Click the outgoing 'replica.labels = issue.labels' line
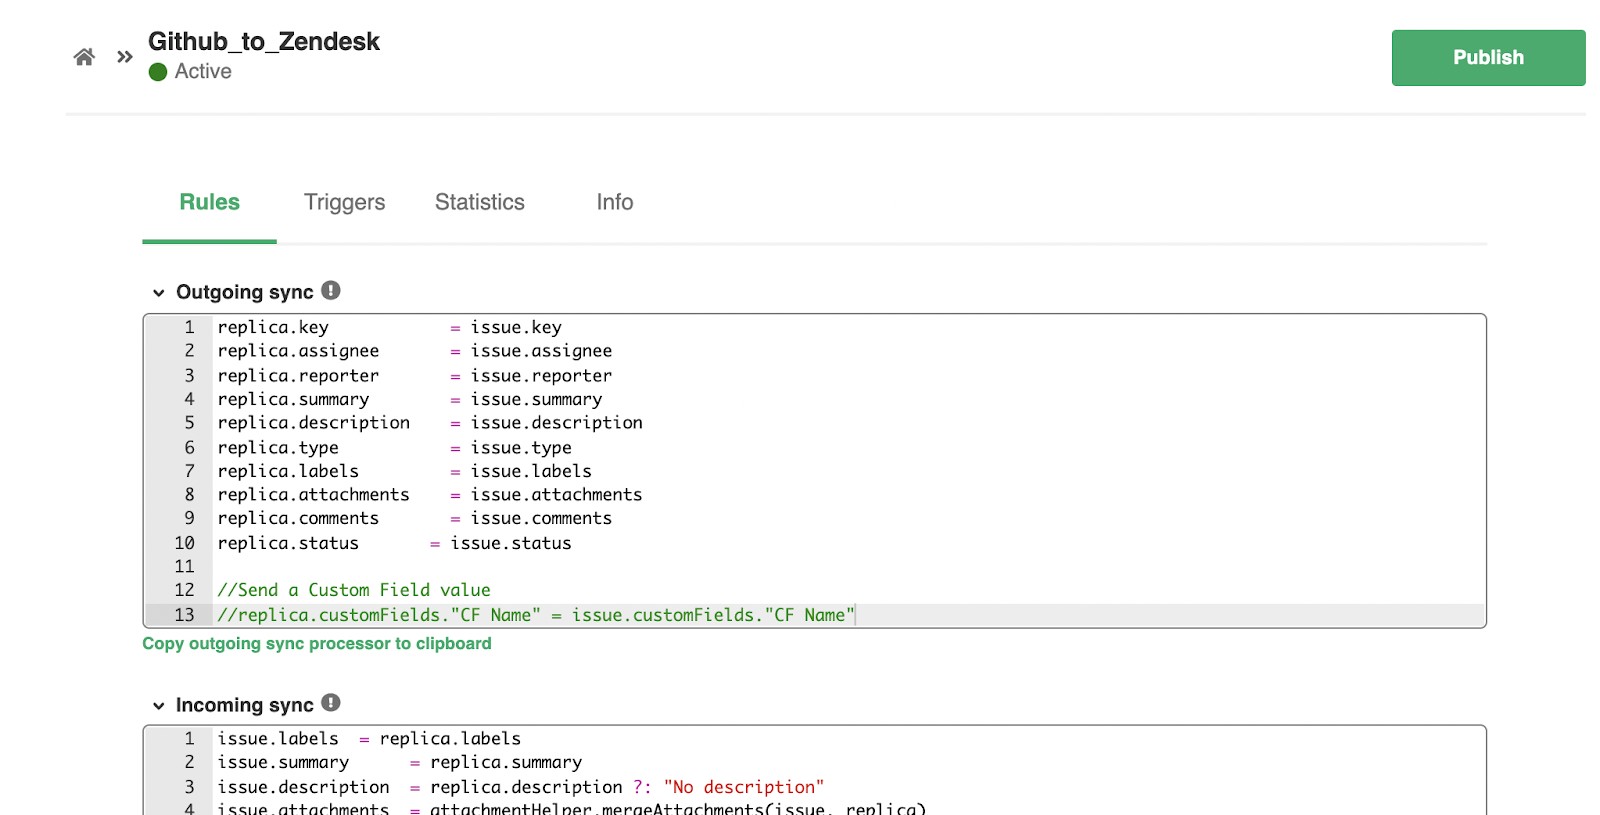1600x815 pixels. (x=405, y=471)
